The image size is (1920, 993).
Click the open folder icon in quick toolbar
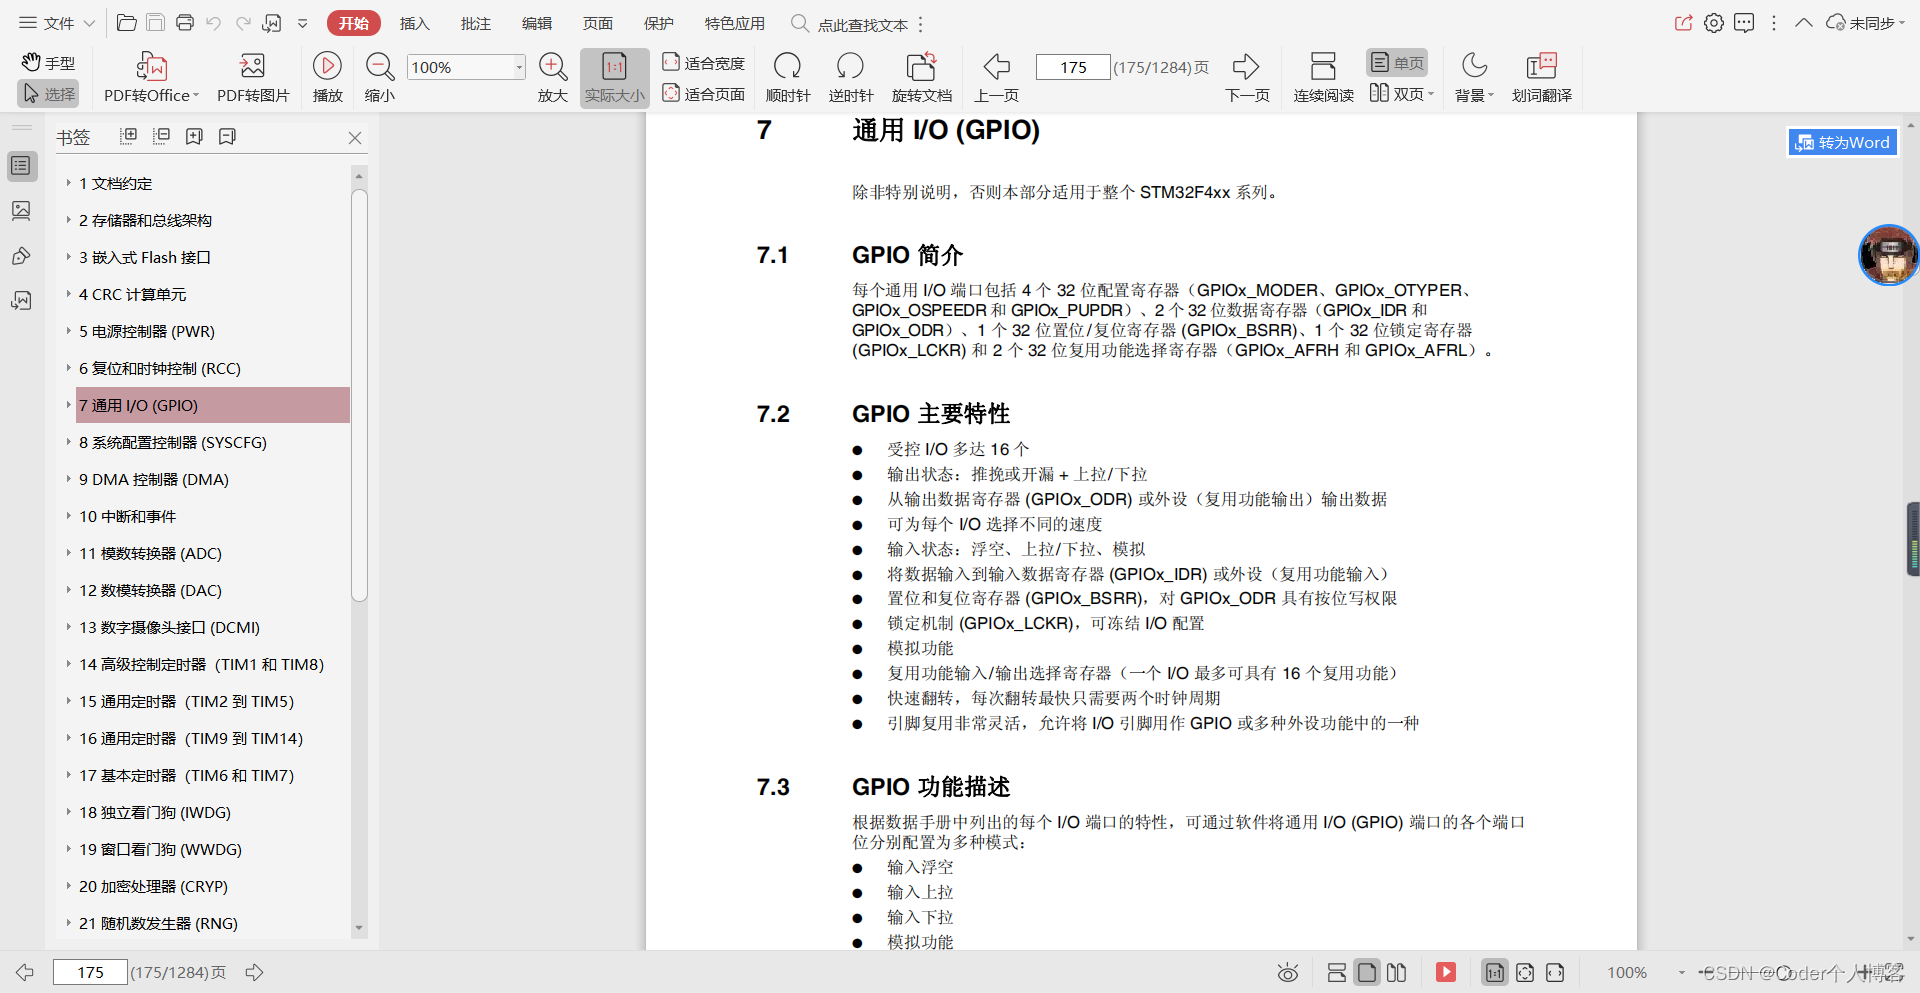coord(126,23)
